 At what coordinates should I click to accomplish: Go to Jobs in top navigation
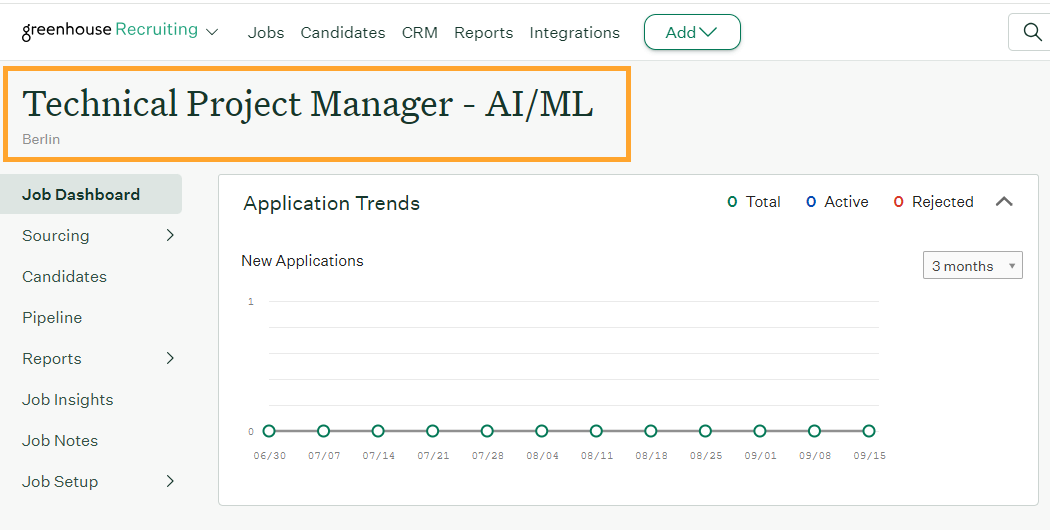pyautogui.click(x=266, y=33)
